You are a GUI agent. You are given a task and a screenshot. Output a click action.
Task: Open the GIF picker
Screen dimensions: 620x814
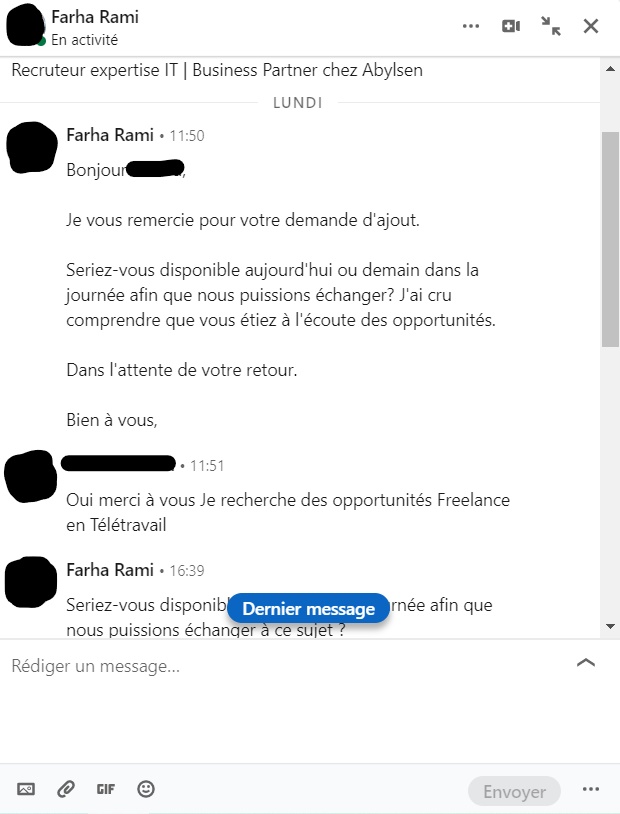(x=105, y=789)
